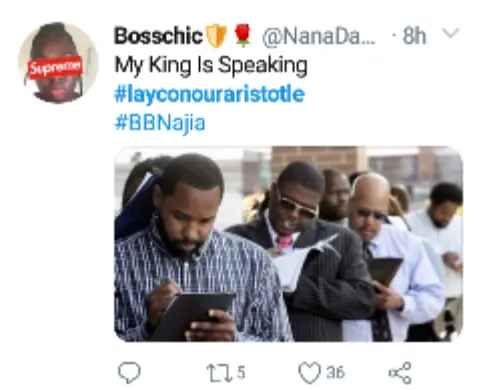
Task: Click the Supreme label on the avatar
Action: click(55, 68)
